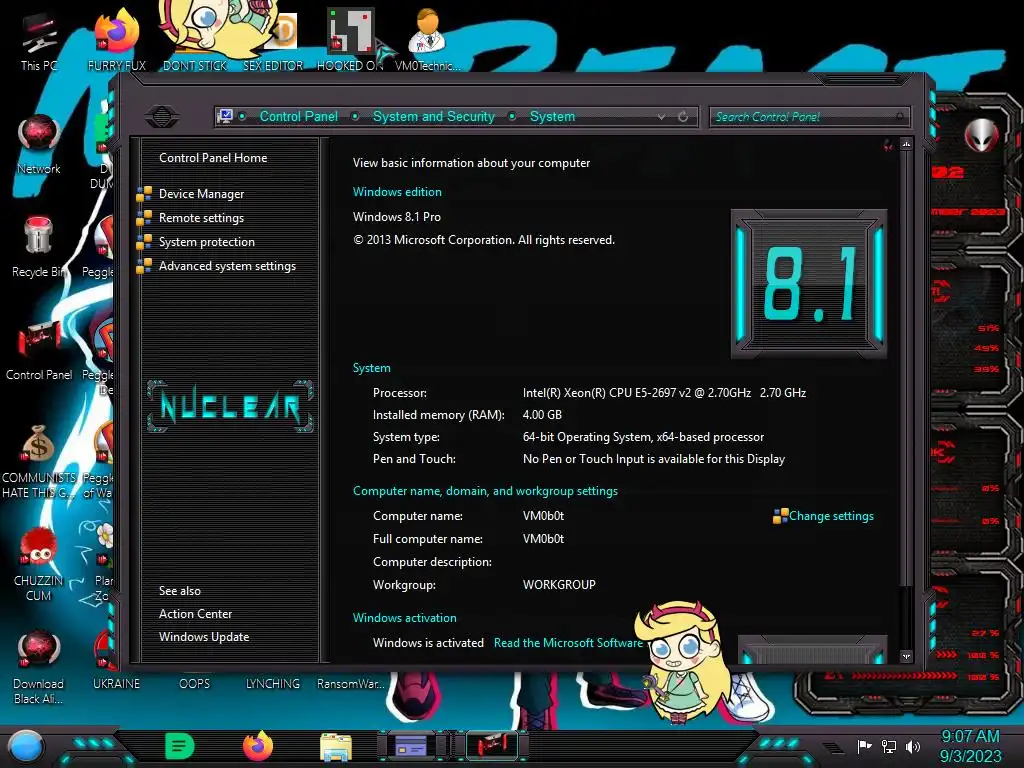Select the active Control Panel taskbar button
This screenshot has height=768, width=1024.
492,746
